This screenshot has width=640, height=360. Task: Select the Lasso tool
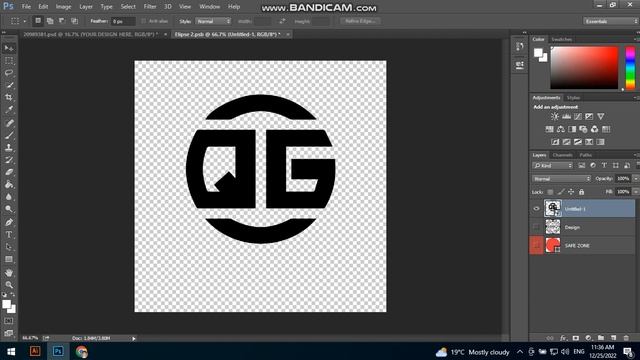[x=9, y=73]
